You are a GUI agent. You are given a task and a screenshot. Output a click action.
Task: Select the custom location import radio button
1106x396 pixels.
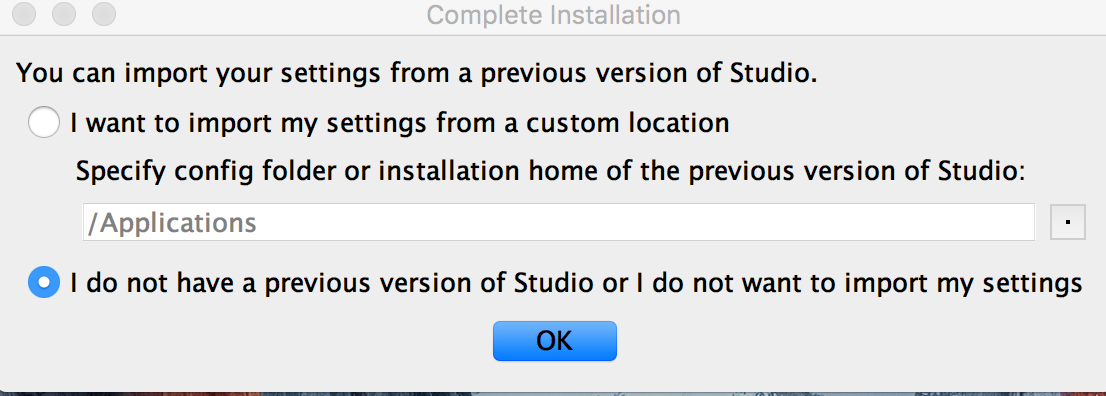coord(44,124)
